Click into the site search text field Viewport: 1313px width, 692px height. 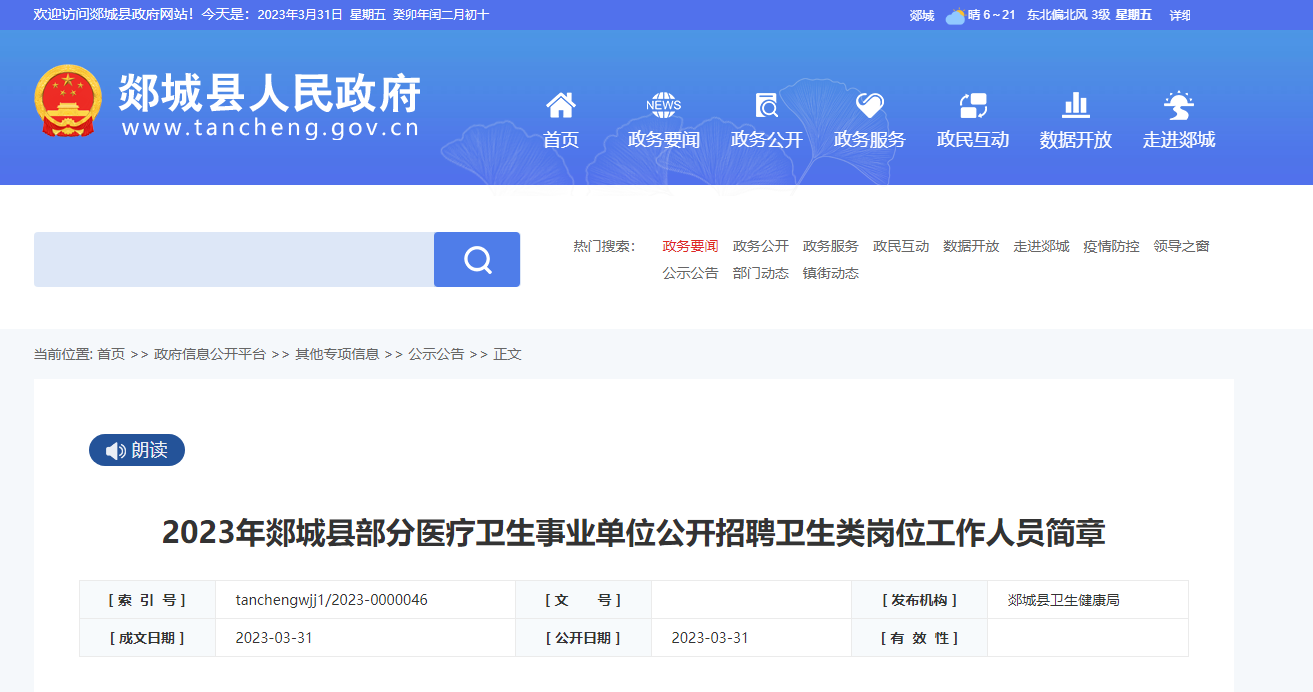tap(234, 260)
